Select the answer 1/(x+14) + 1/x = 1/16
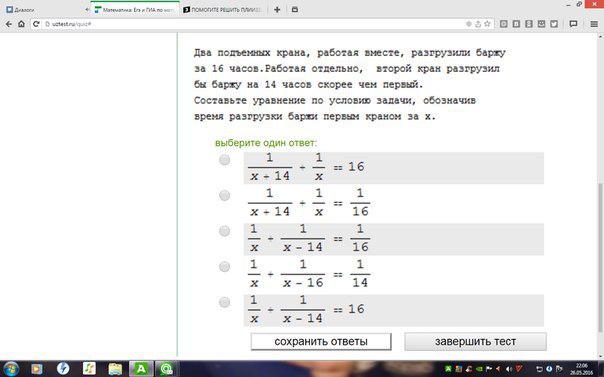604x377 pixels. pos(225,196)
